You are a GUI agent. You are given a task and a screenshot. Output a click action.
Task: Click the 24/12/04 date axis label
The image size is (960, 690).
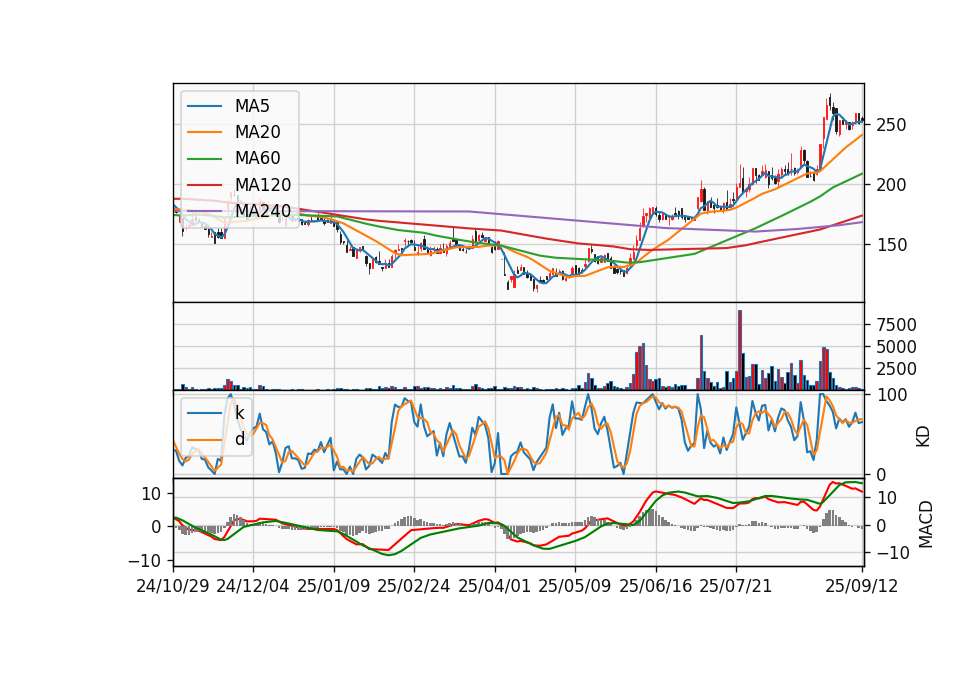tap(253, 586)
